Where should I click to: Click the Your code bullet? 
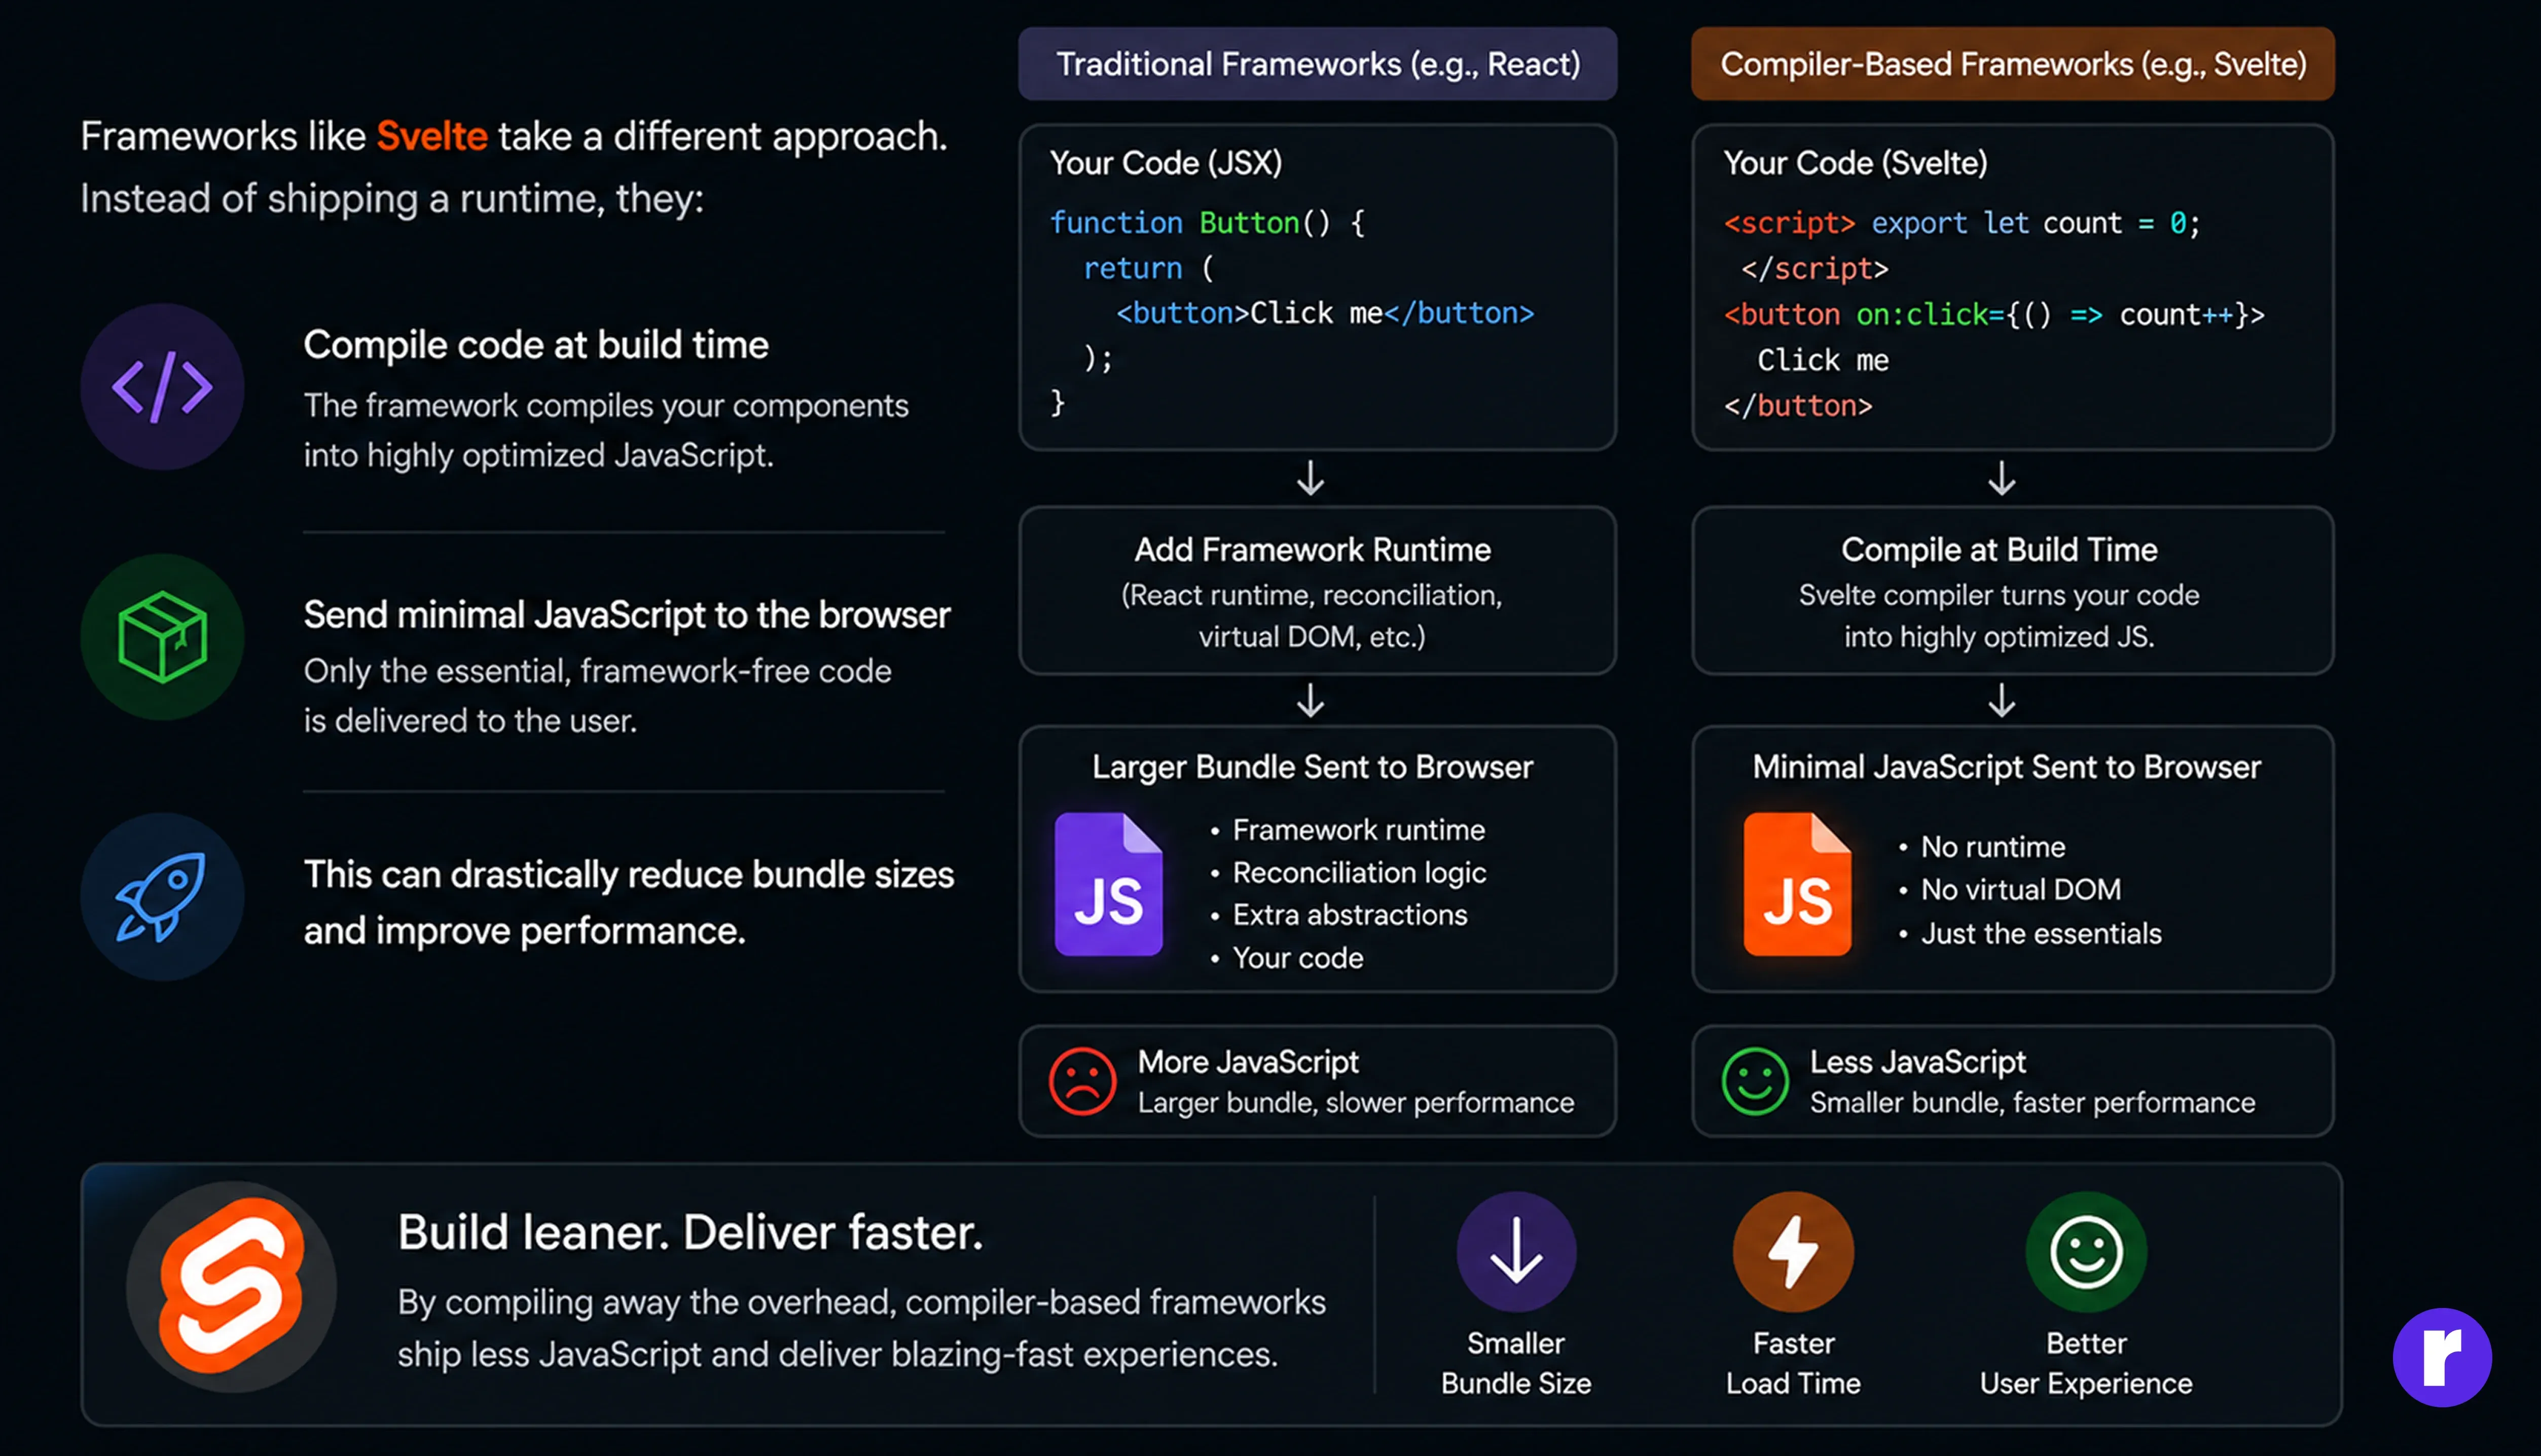pos(1287,957)
